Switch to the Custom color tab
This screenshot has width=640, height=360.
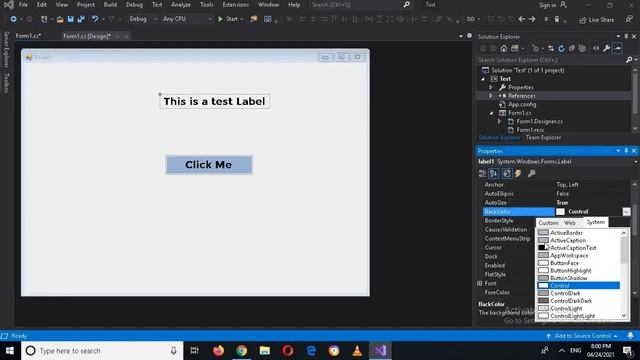point(548,223)
